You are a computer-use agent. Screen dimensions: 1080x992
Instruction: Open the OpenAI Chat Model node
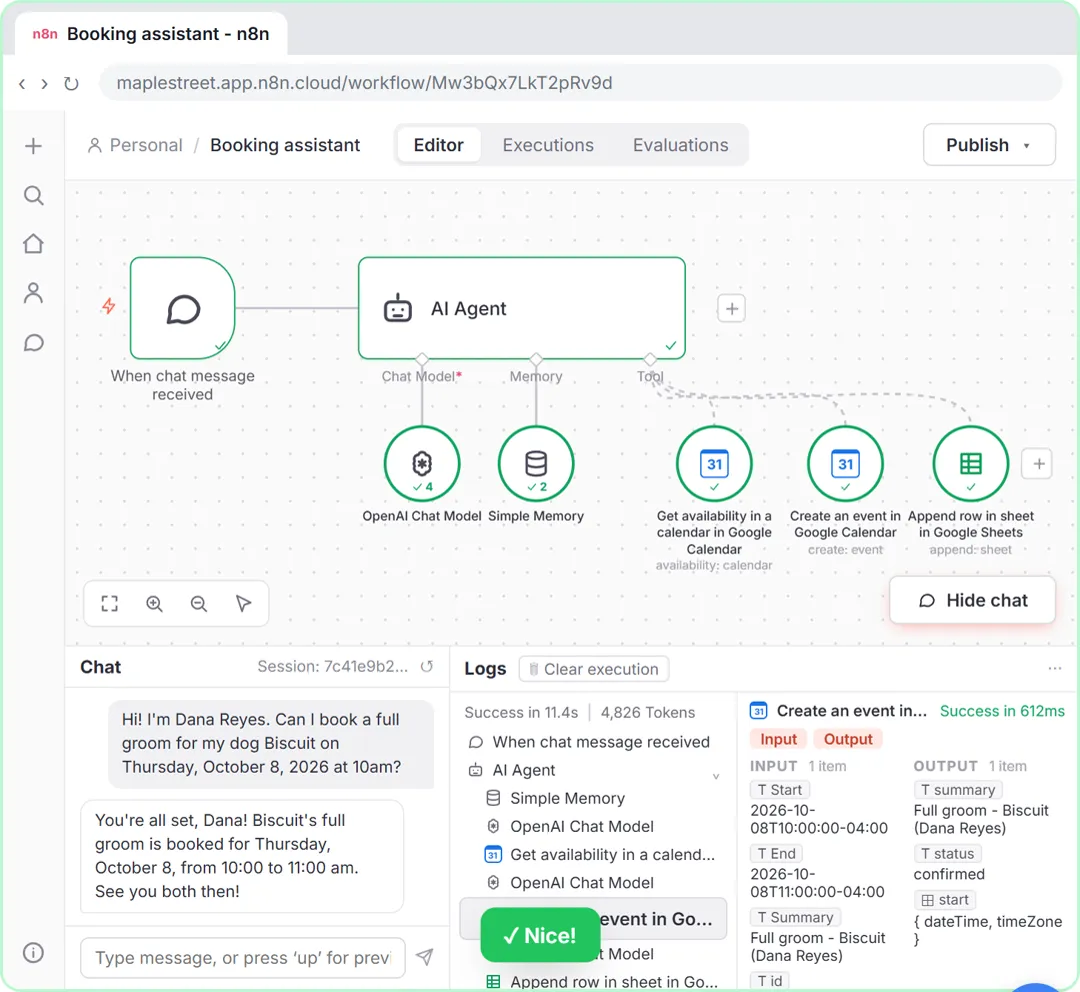[422, 464]
